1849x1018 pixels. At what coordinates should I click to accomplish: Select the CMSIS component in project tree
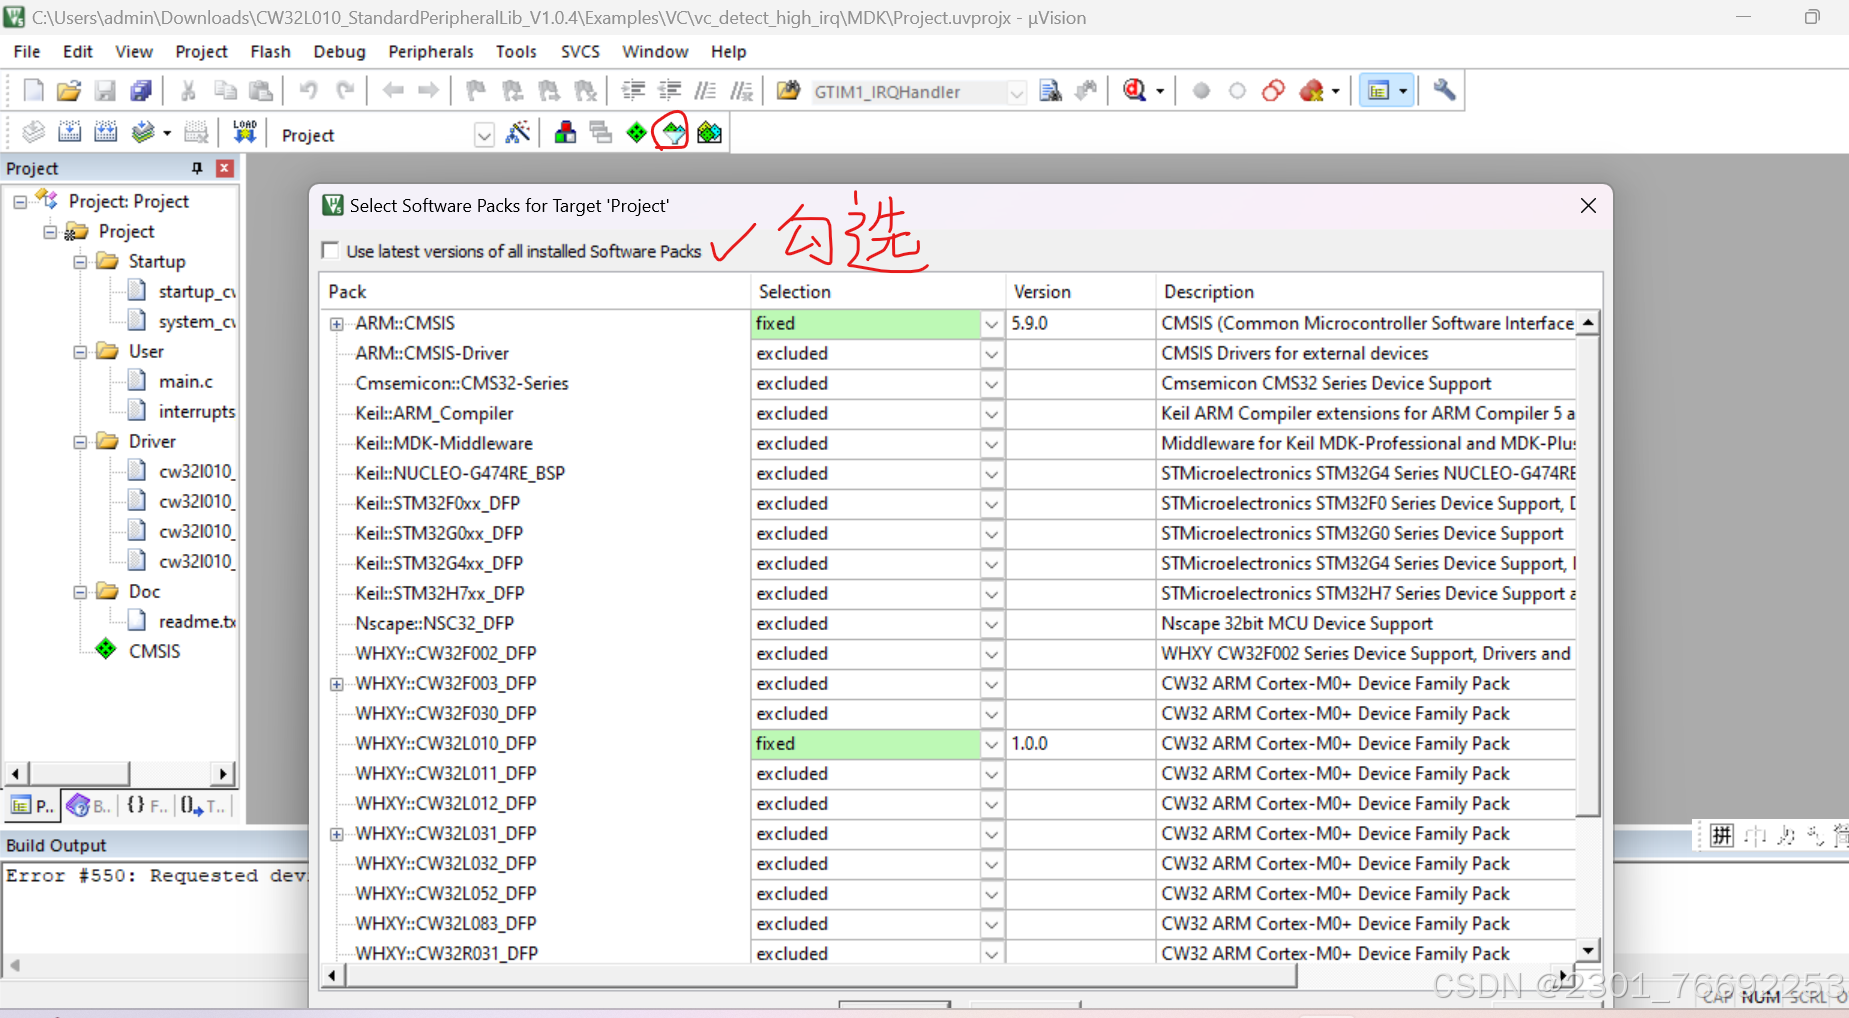coord(155,651)
